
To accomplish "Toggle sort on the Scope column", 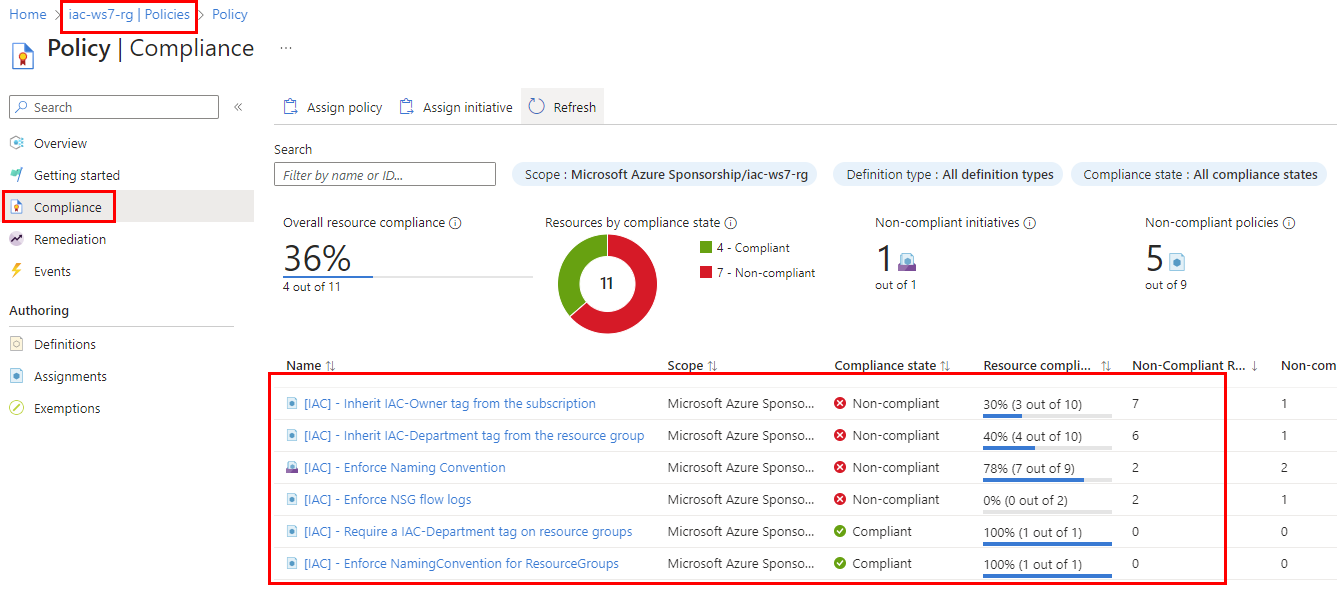I will (x=692, y=365).
